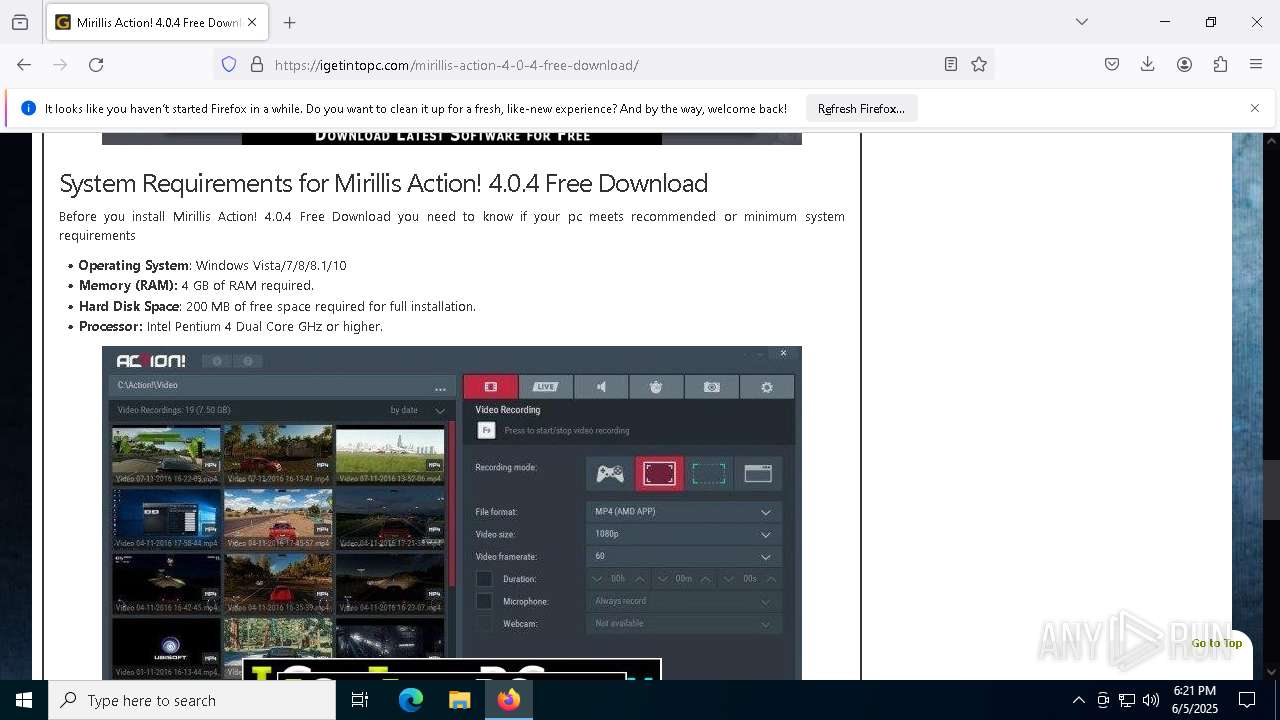
Task: Open a new tab with plus button
Action: click(x=290, y=22)
